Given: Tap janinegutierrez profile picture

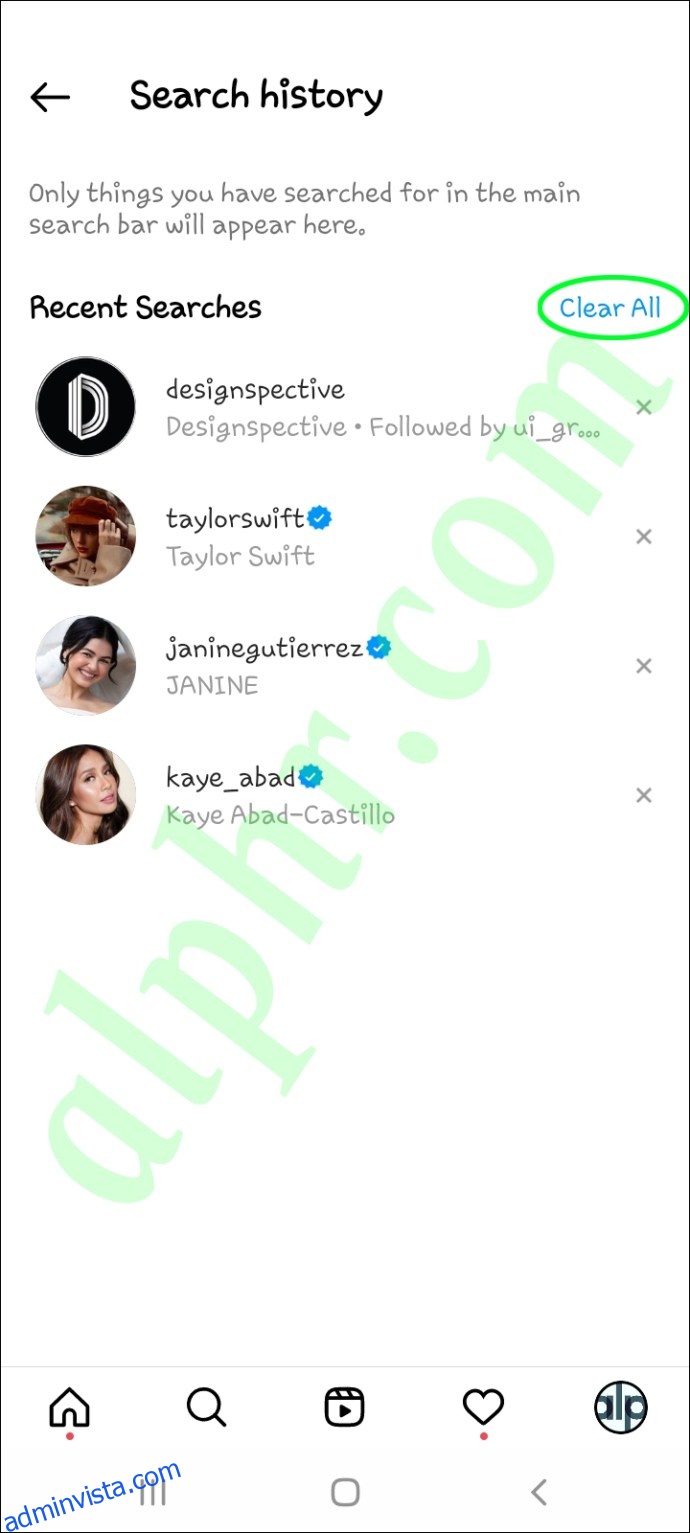Looking at the screenshot, I should [85, 666].
